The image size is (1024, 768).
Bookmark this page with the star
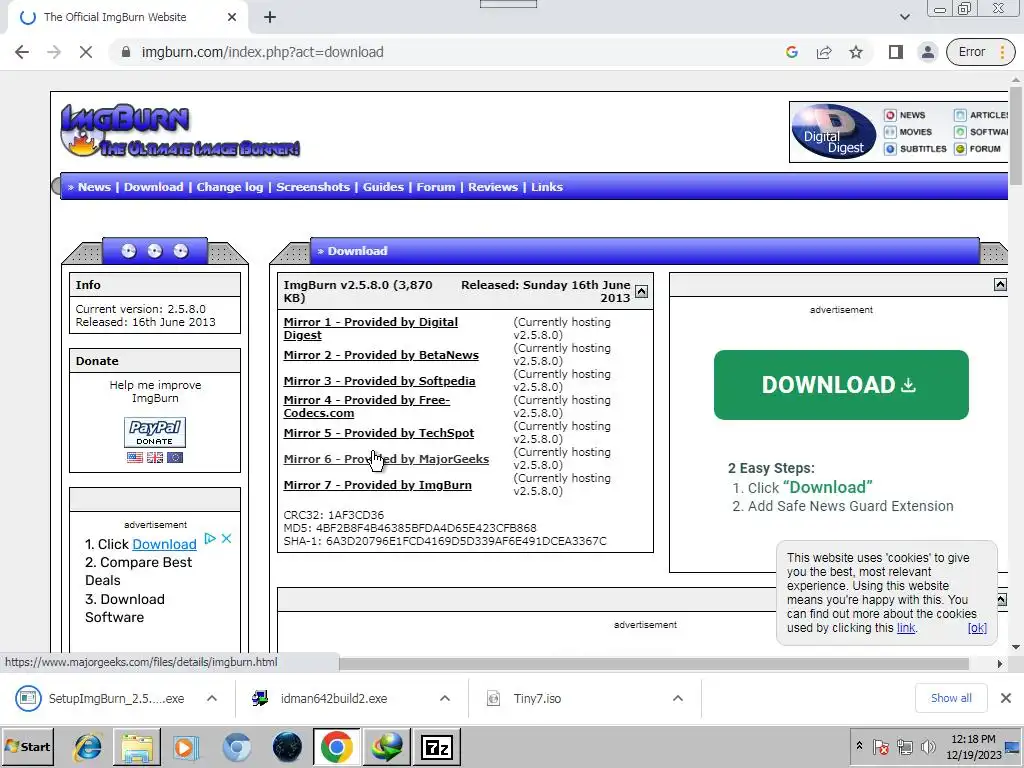click(856, 52)
